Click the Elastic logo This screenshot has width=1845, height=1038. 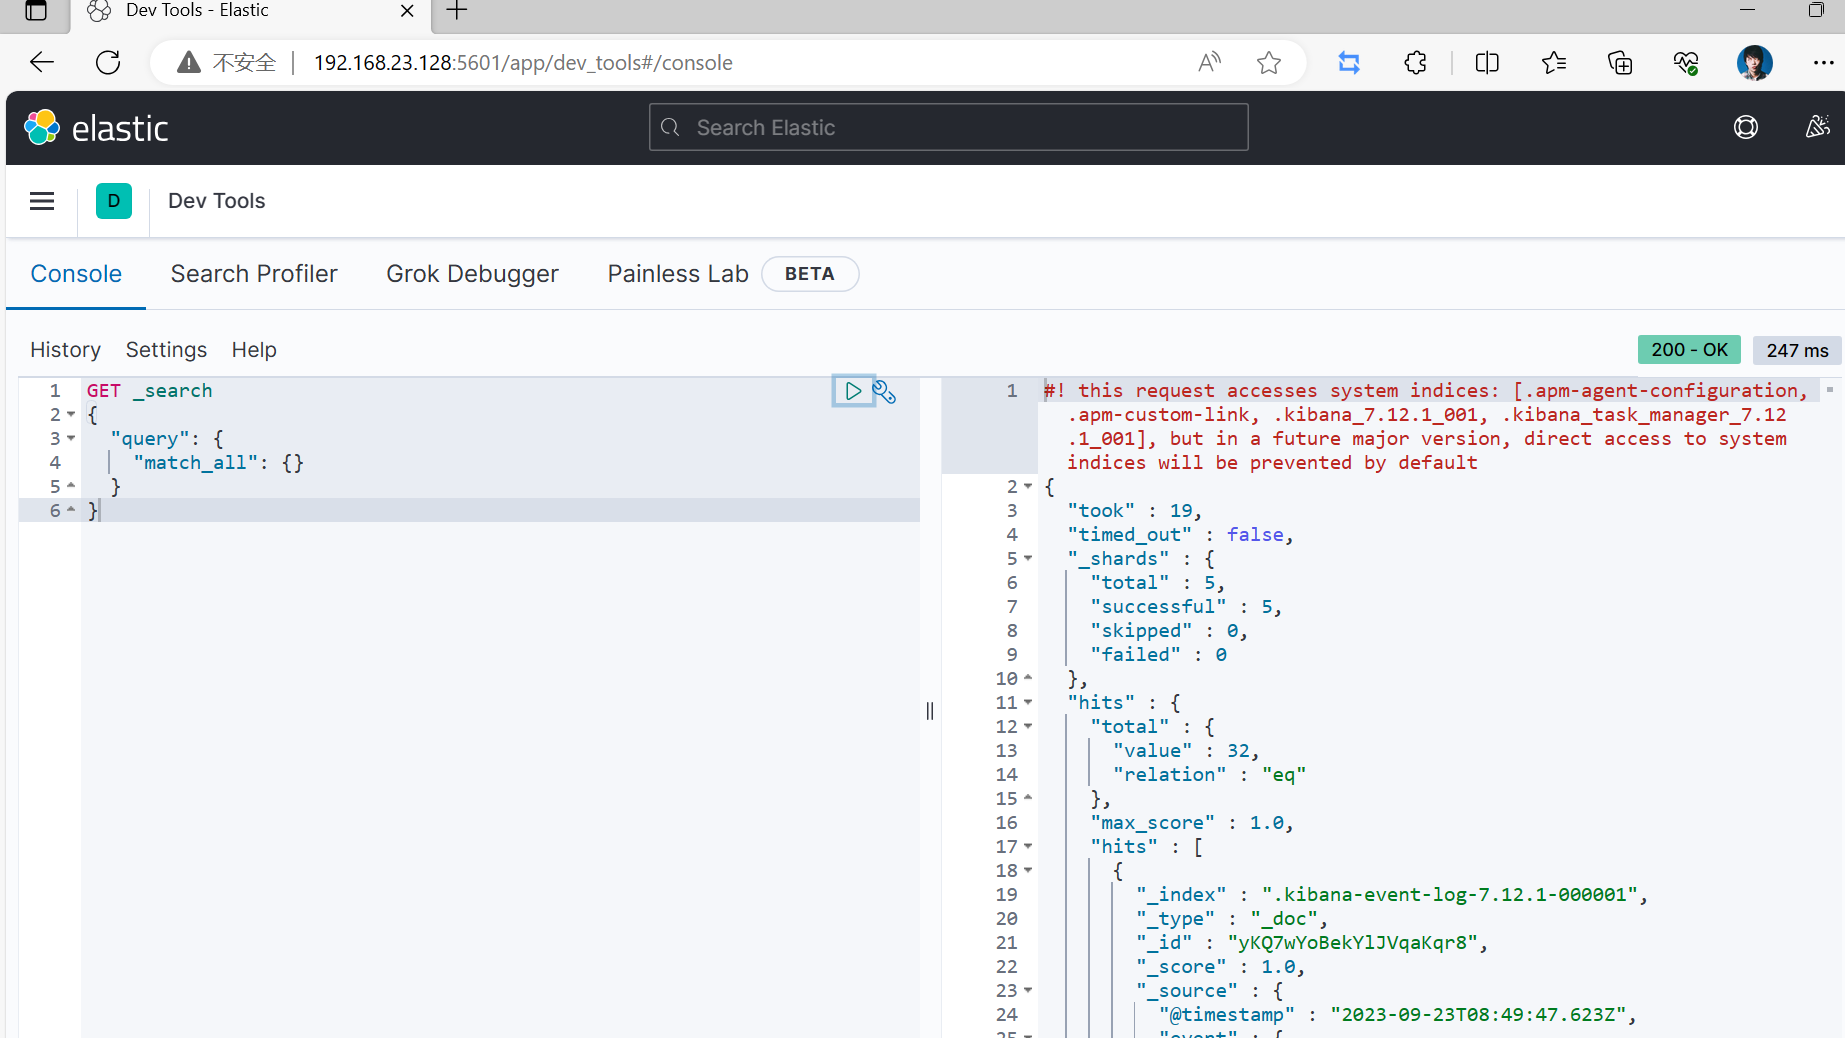96,128
